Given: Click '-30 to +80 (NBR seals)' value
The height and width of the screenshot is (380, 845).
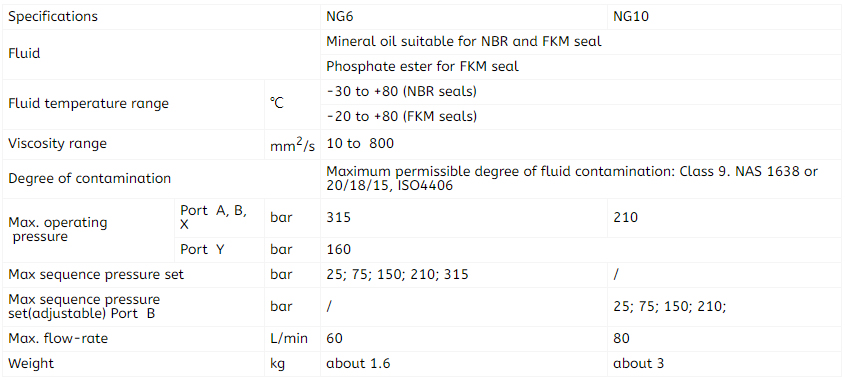Looking at the screenshot, I should [x=401, y=92].
